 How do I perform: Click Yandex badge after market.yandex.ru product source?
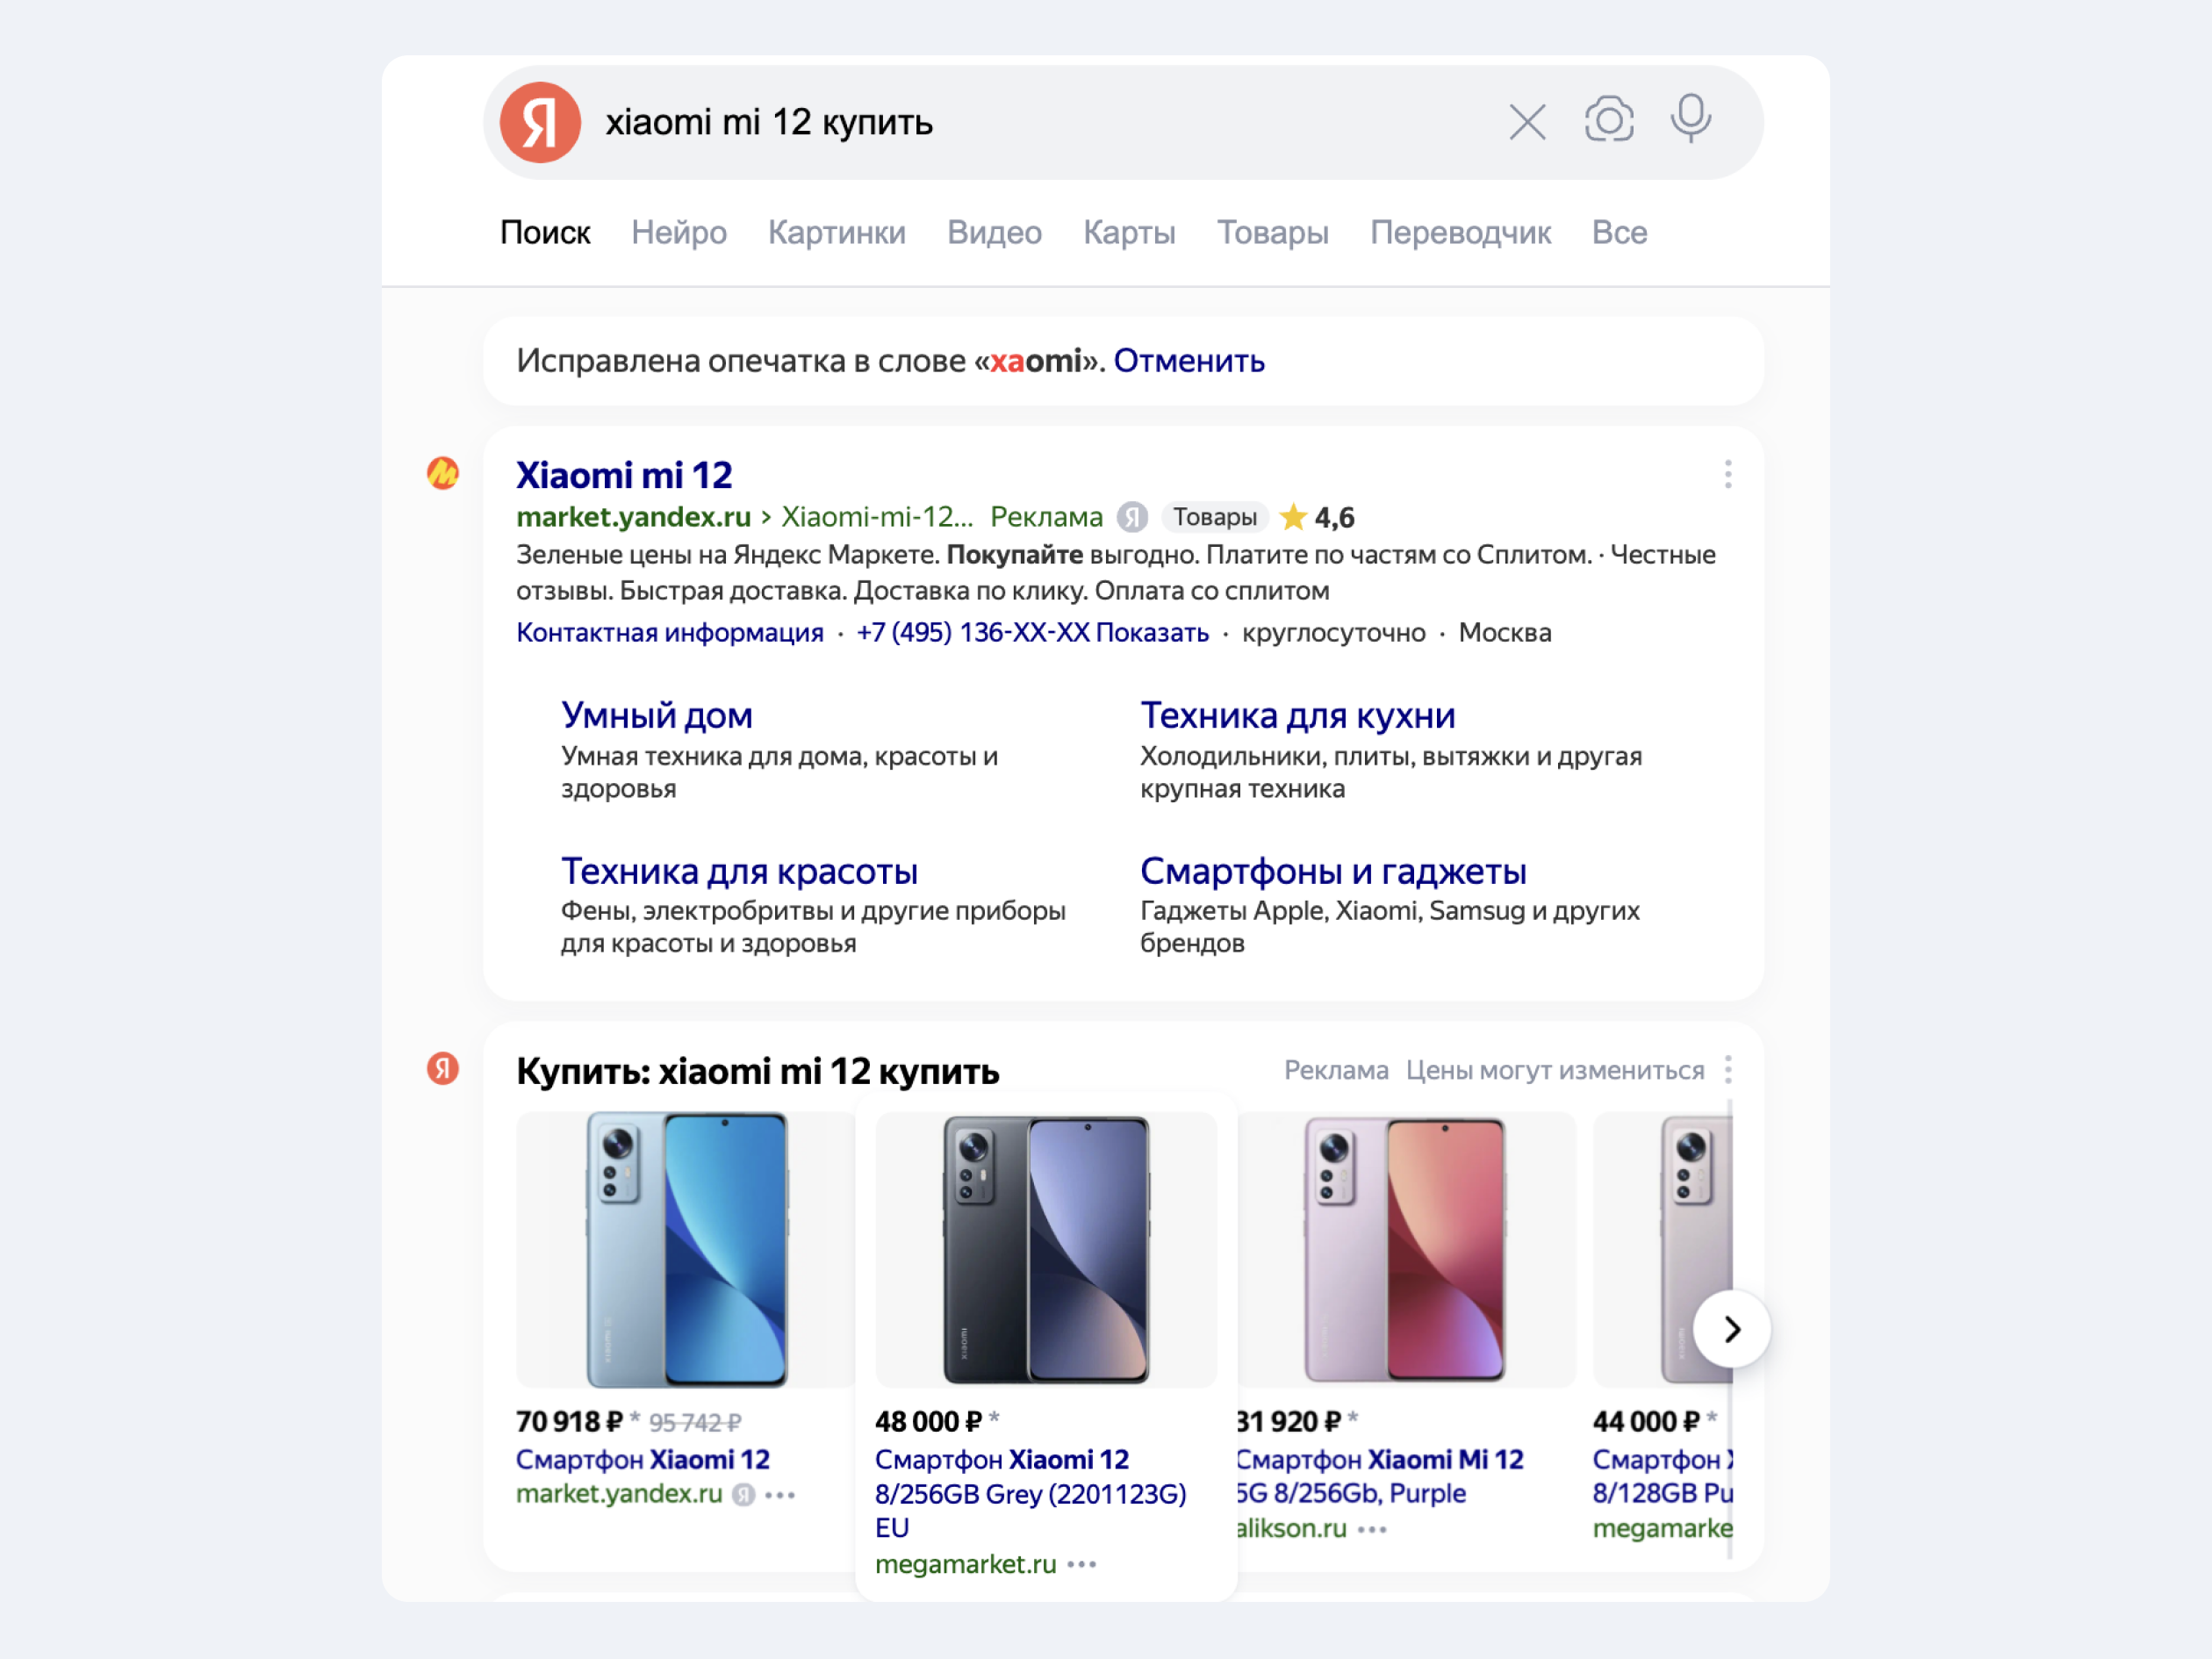tap(743, 1495)
